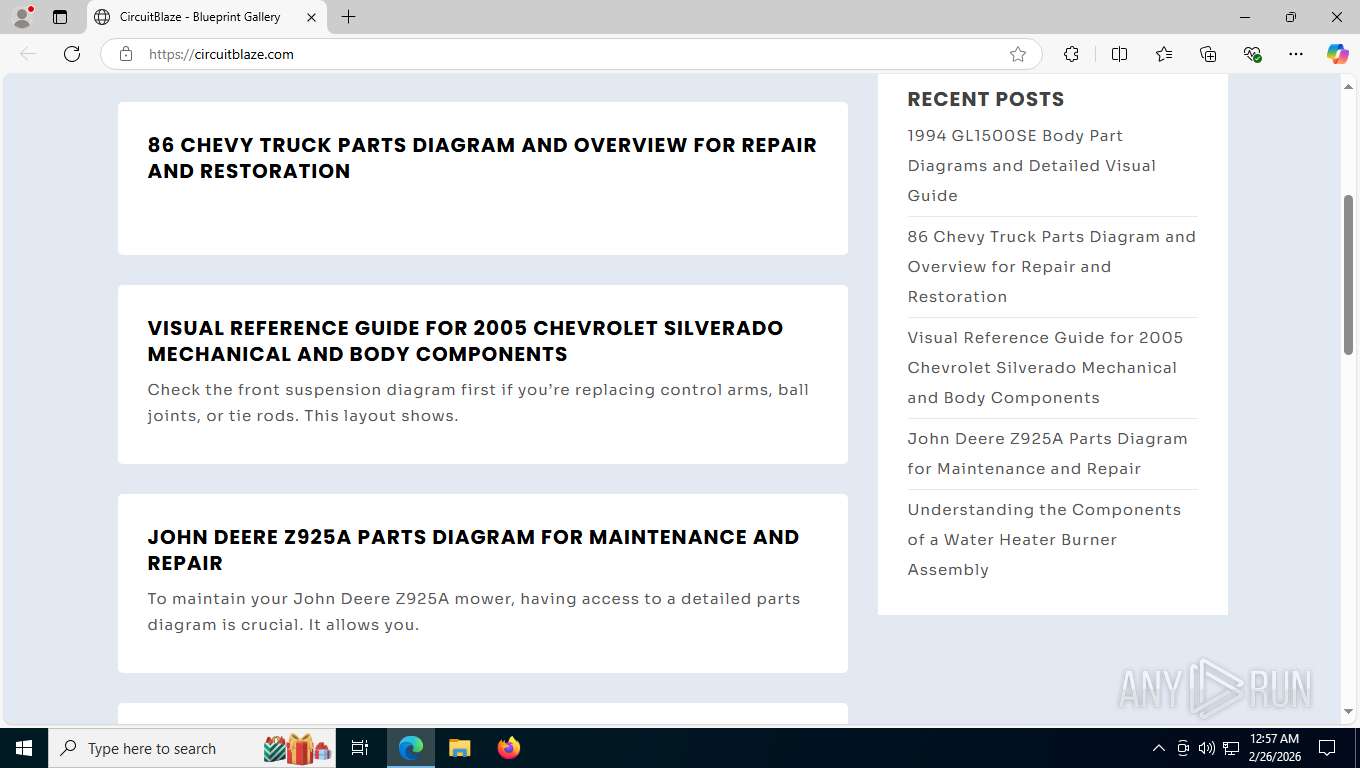
Task: Open Browser essentials heart icon
Action: (1252, 54)
